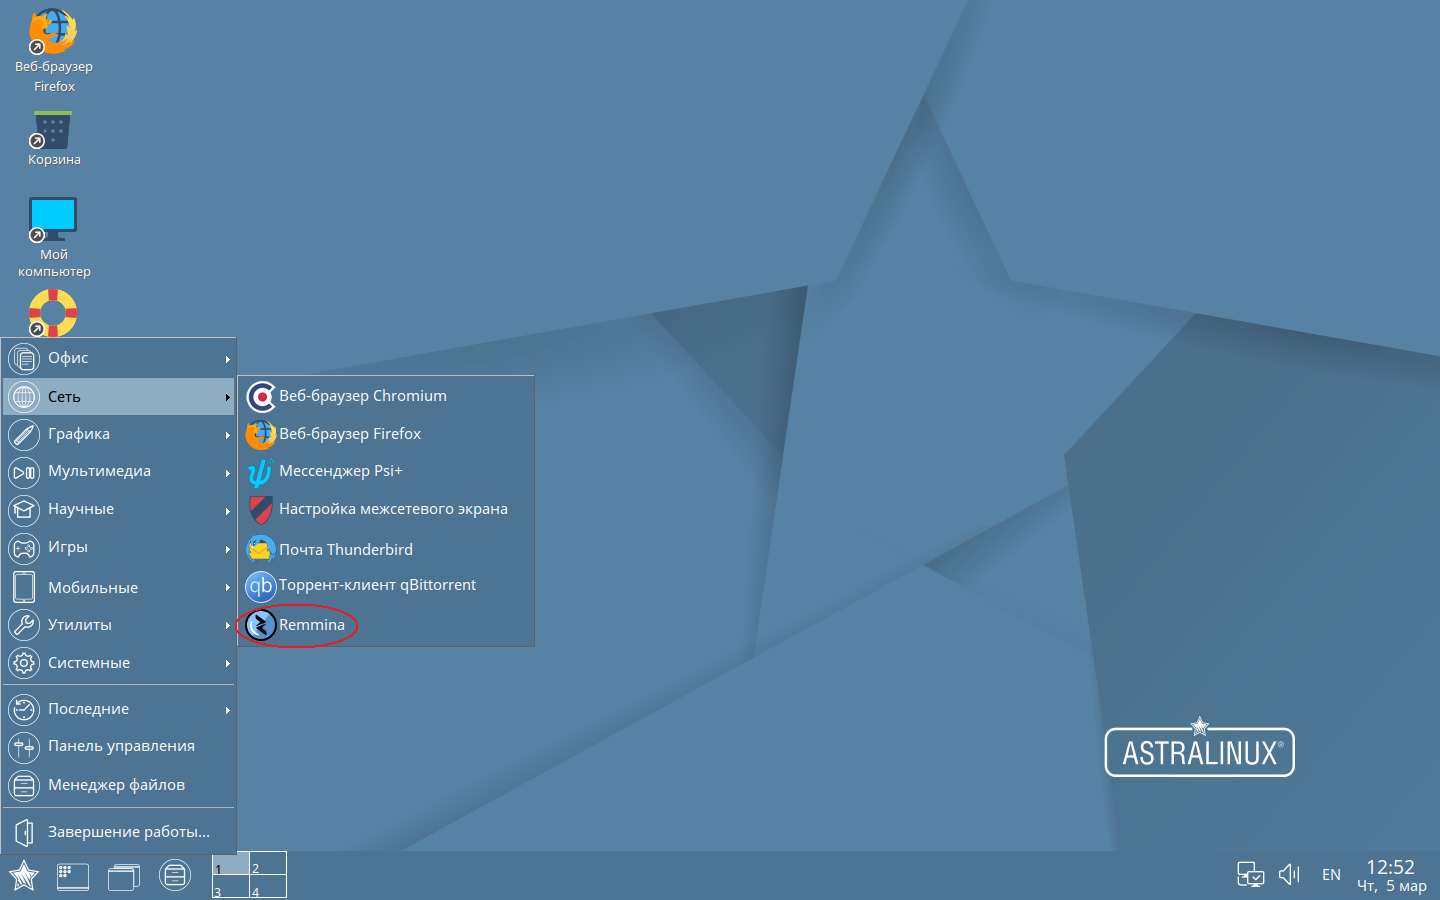Image resolution: width=1440 pixels, height=900 pixels.
Task: Click the Astra star start button on taskbar
Action: [x=24, y=876]
